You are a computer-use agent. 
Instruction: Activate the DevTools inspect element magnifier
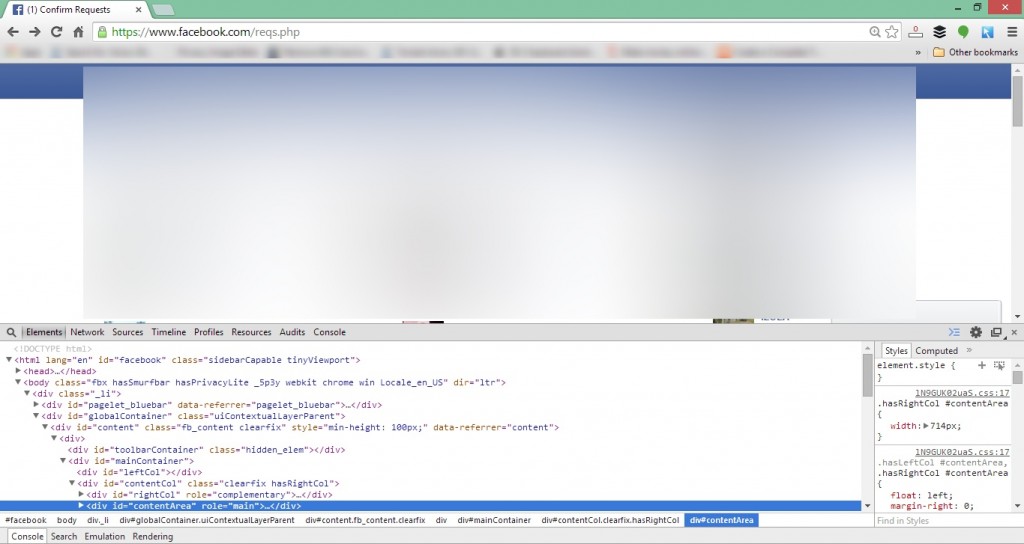[11, 332]
